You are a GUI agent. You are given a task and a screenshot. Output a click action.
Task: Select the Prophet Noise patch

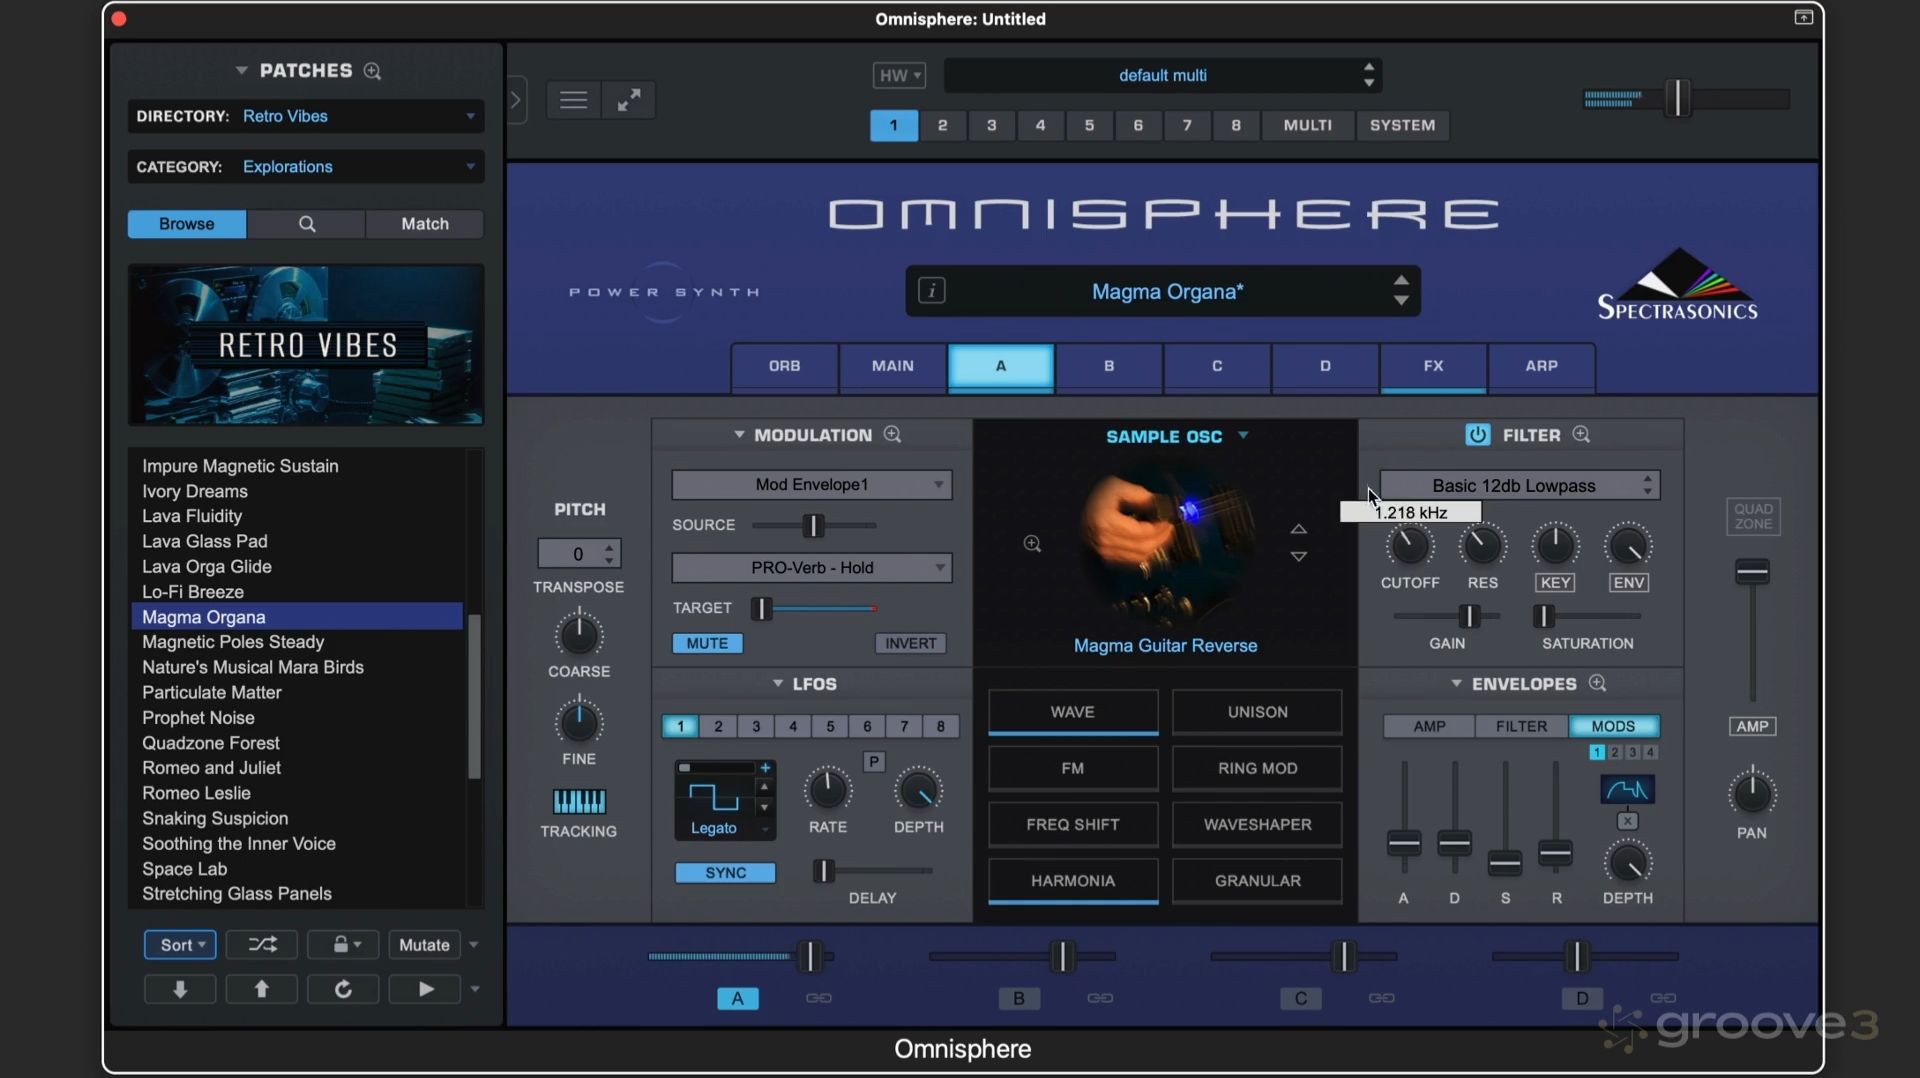pos(198,718)
